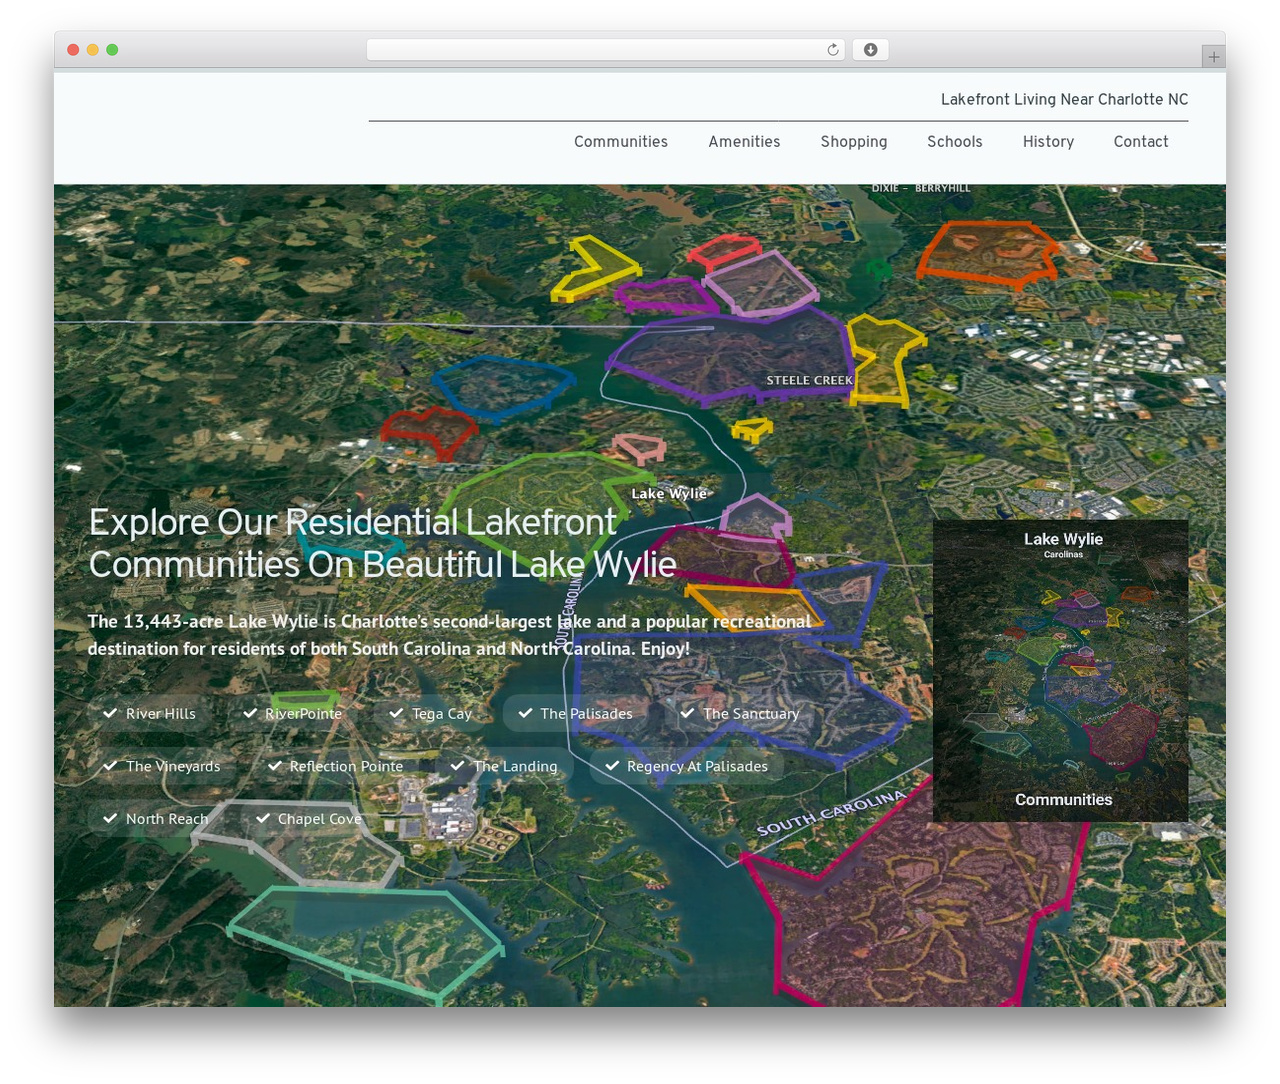Open The Landing community link
Image resolution: width=1280 pixels, height=1084 pixels.
pos(504,767)
